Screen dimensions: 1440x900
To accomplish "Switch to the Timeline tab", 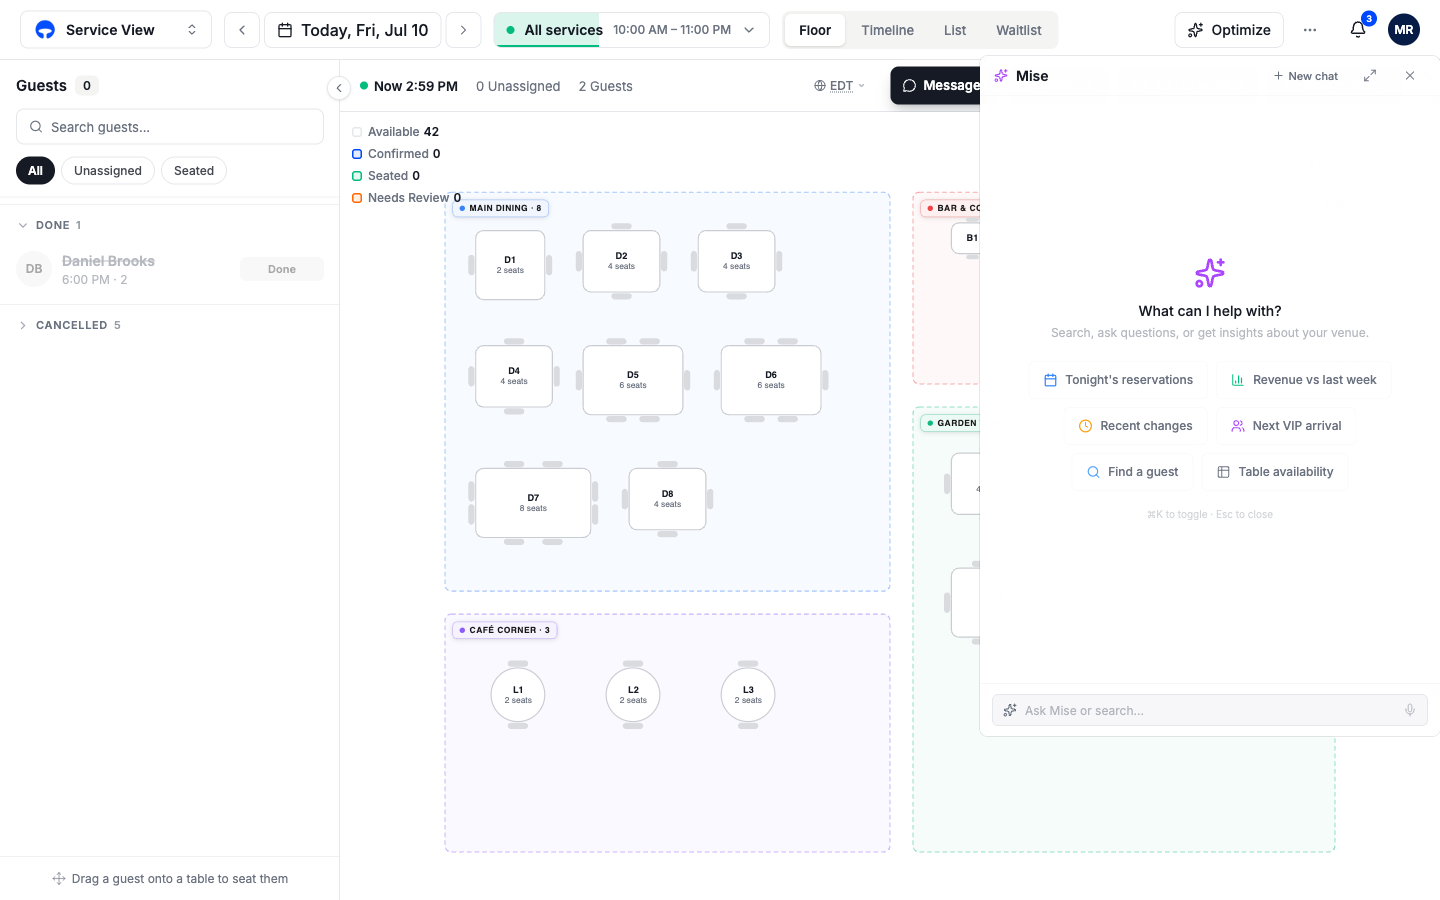I will pos(888,30).
